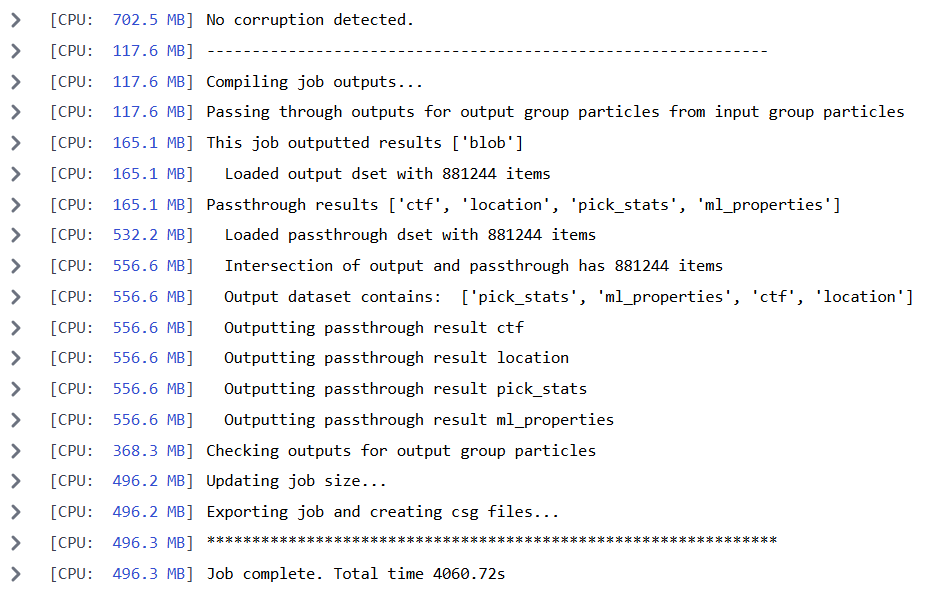Expand the 'Compiling job outputs' log line
The image size is (947, 594).
pos(16,81)
